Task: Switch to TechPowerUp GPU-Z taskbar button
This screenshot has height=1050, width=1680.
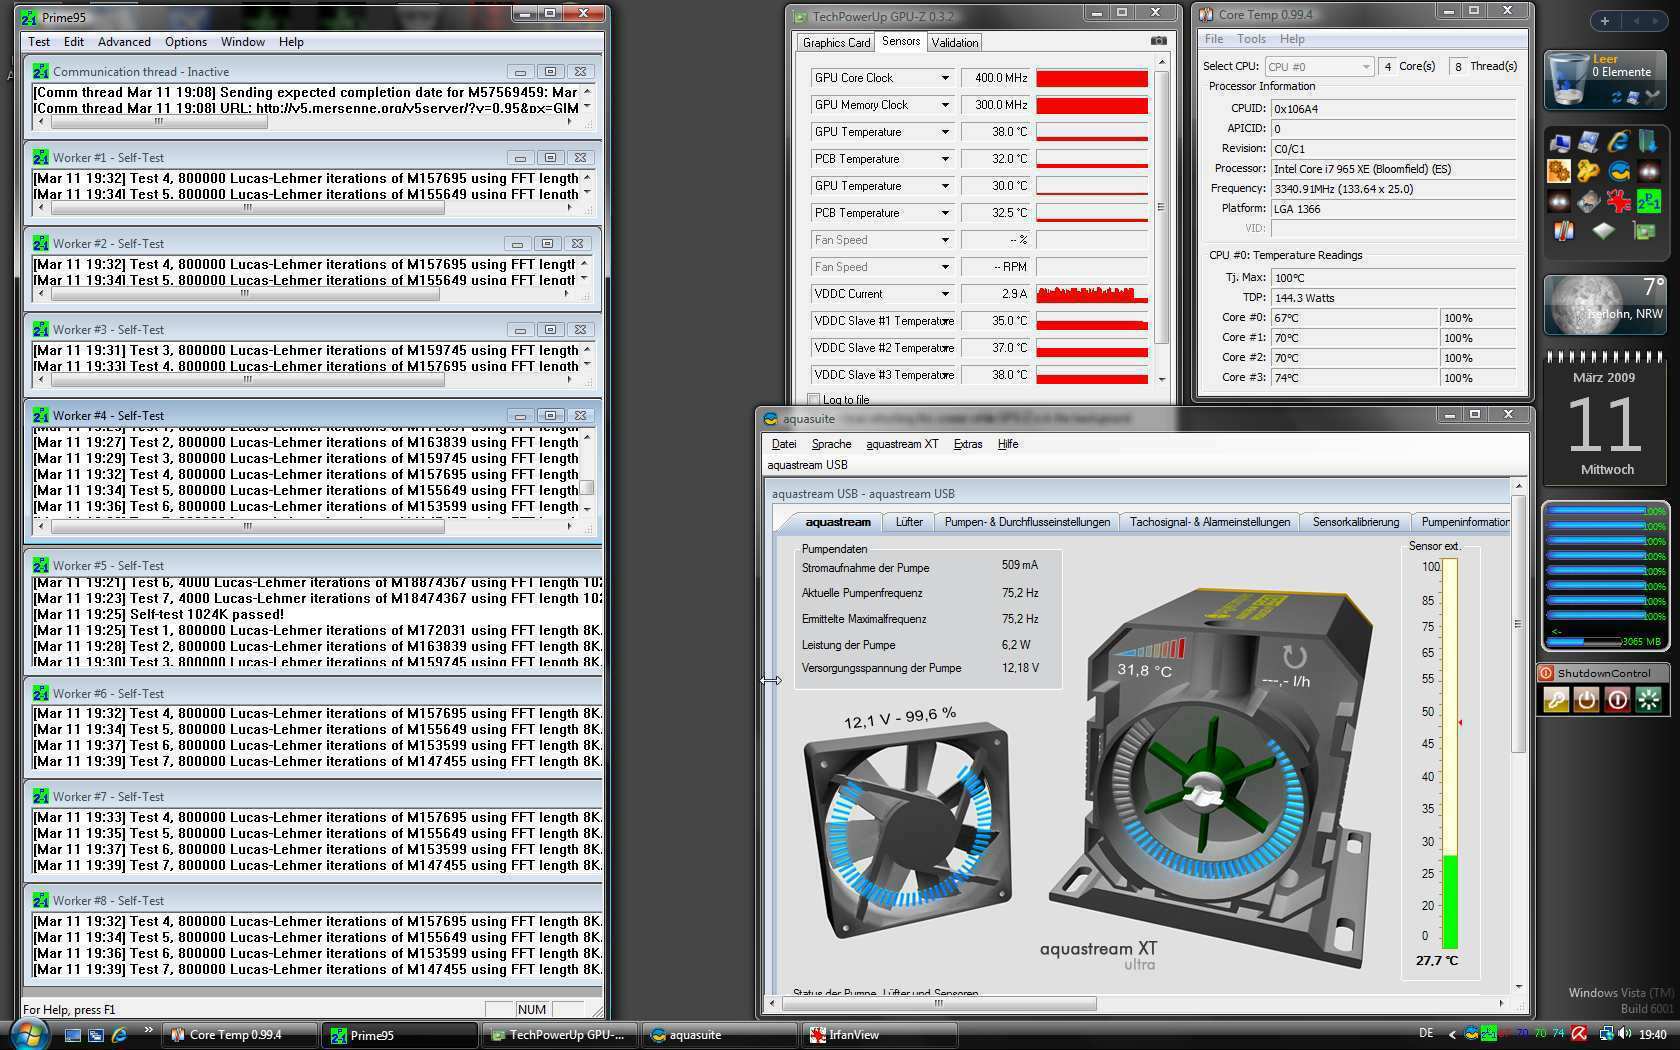Action: point(560,1035)
